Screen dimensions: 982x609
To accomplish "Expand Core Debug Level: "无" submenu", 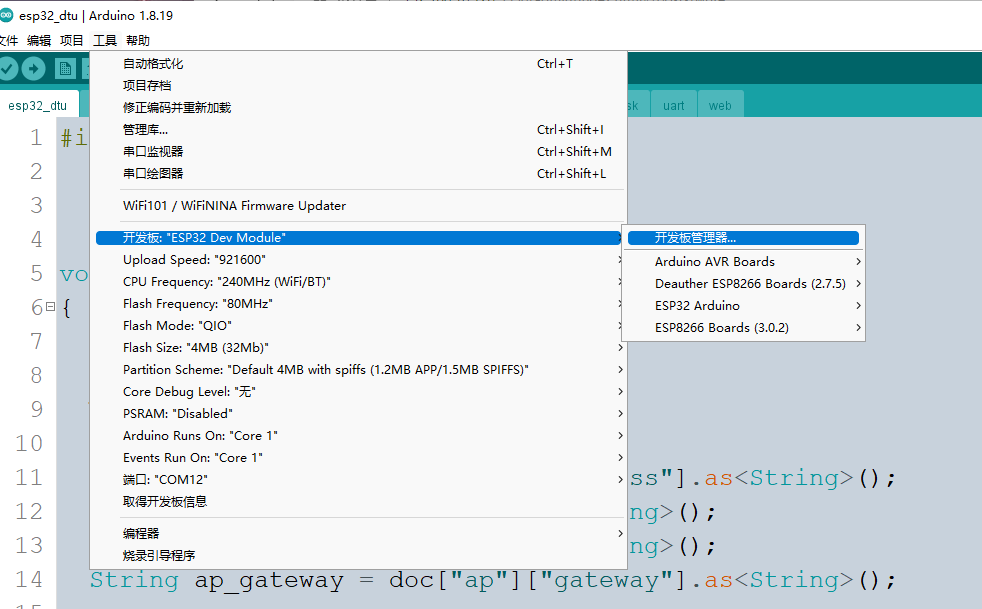I will tap(359, 392).
